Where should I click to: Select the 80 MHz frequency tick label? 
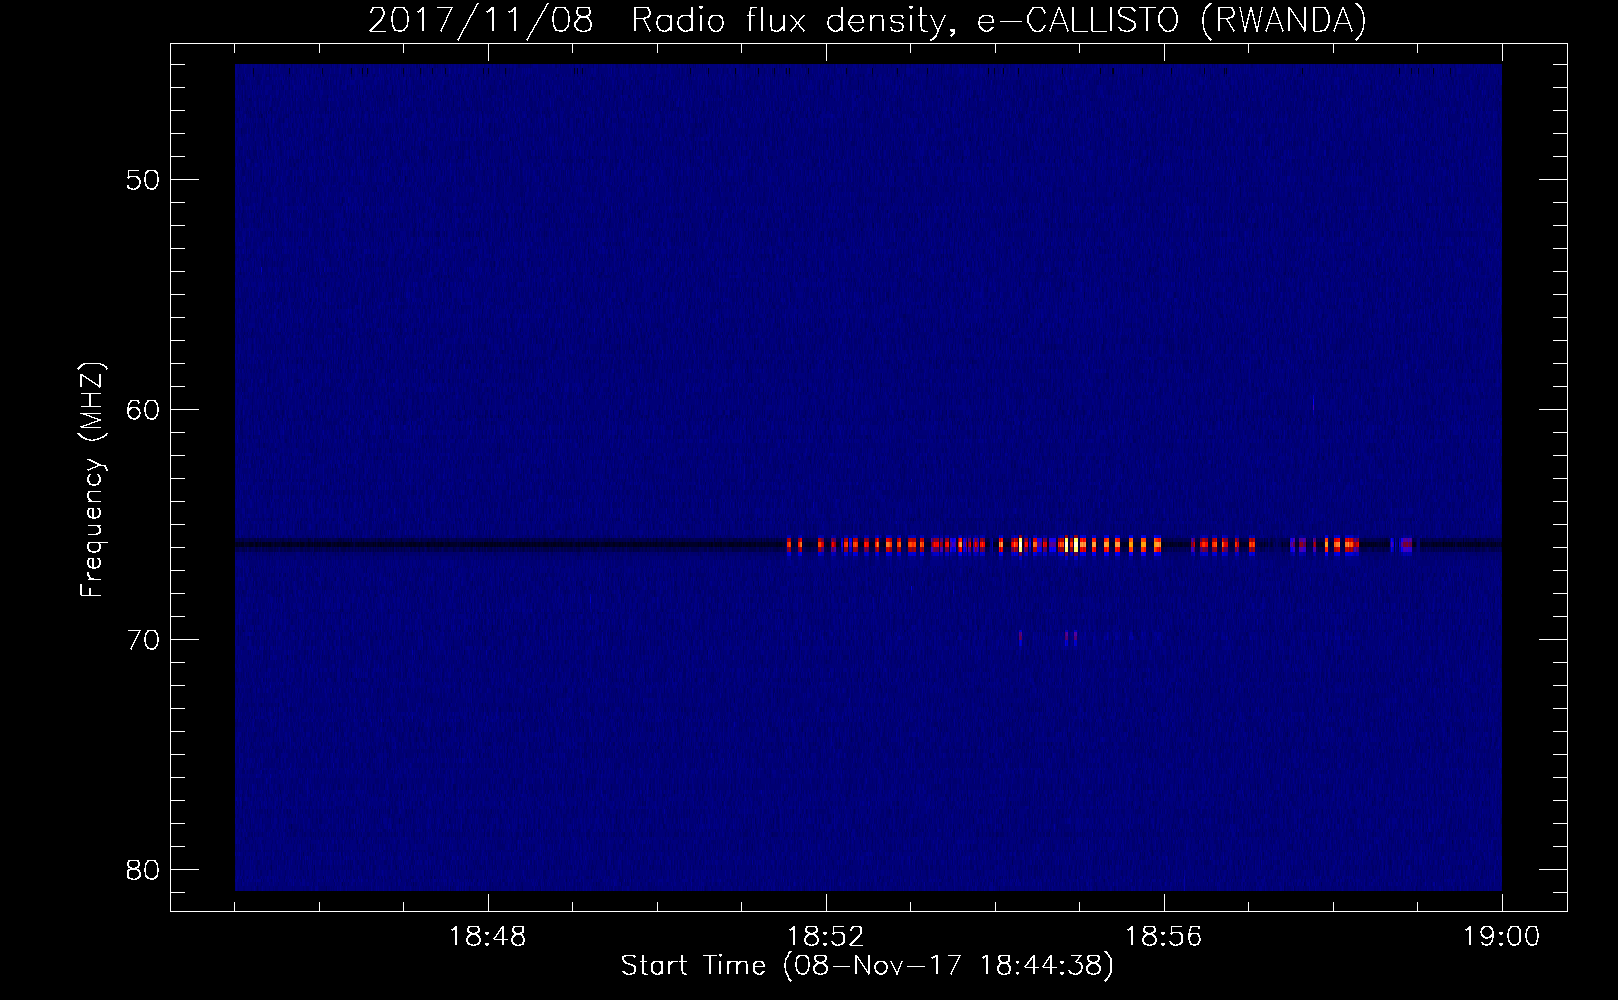coord(144,868)
